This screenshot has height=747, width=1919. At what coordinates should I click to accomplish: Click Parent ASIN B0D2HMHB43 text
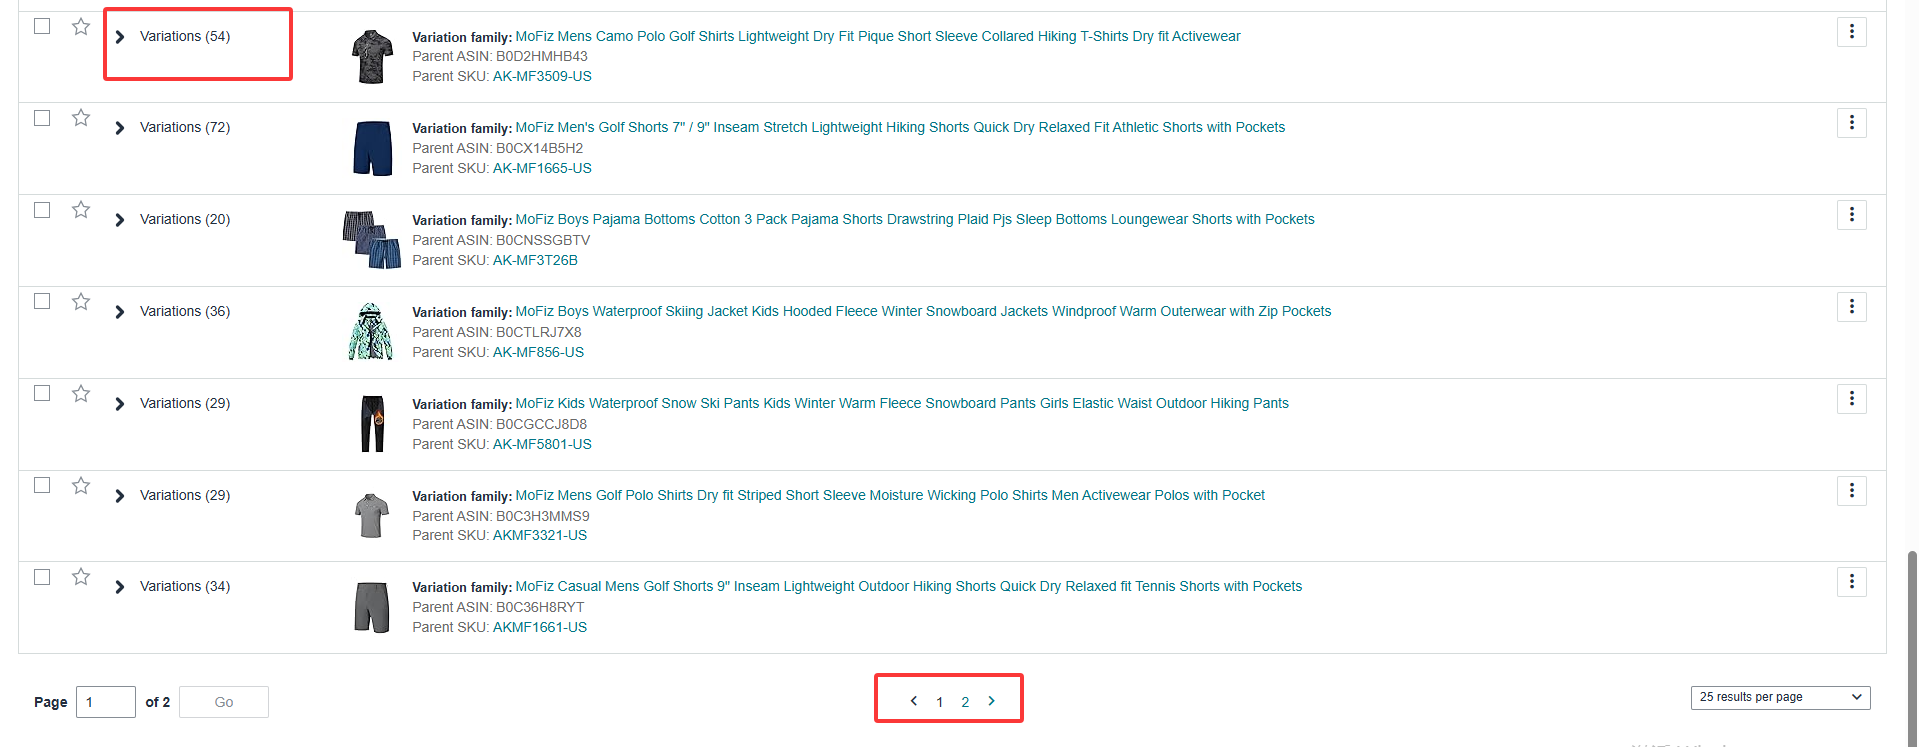click(500, 56)
